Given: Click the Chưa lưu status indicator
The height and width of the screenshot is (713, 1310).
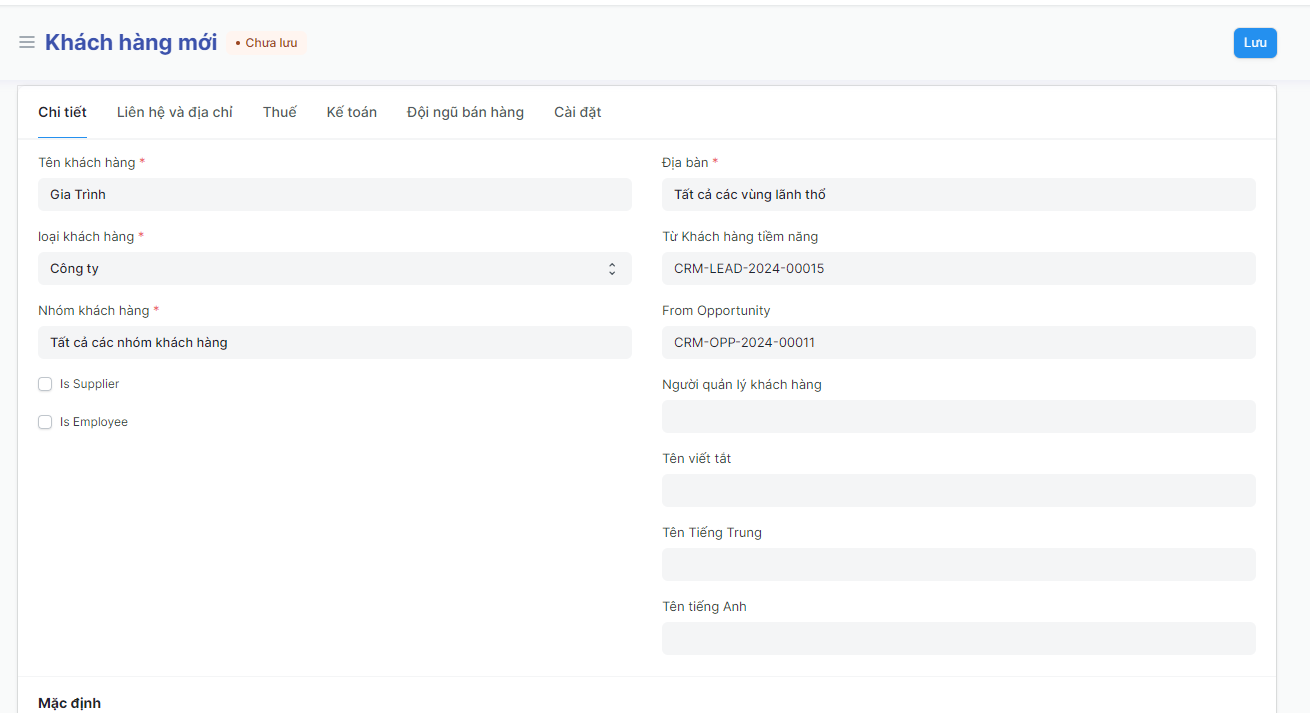Looking at the screenshot, I should [266, 43].
